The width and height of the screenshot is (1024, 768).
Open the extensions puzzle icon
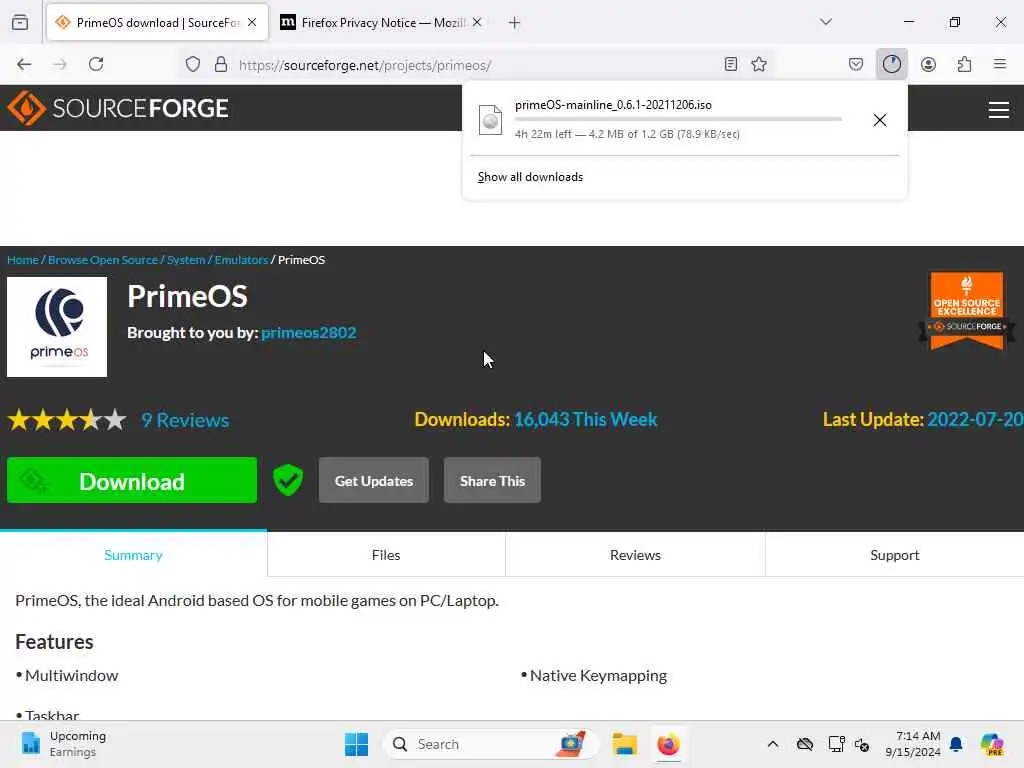click(964, 64)
